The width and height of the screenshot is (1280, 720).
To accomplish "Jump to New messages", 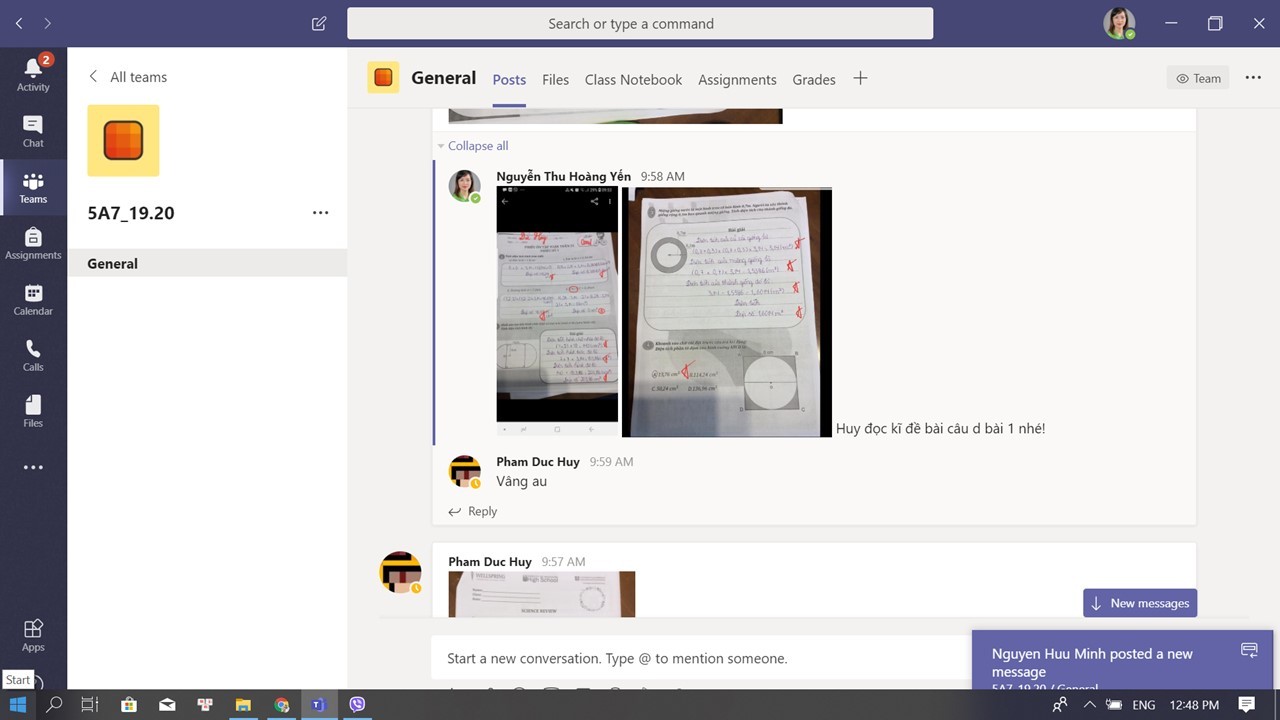I will tap(1139, 603).
